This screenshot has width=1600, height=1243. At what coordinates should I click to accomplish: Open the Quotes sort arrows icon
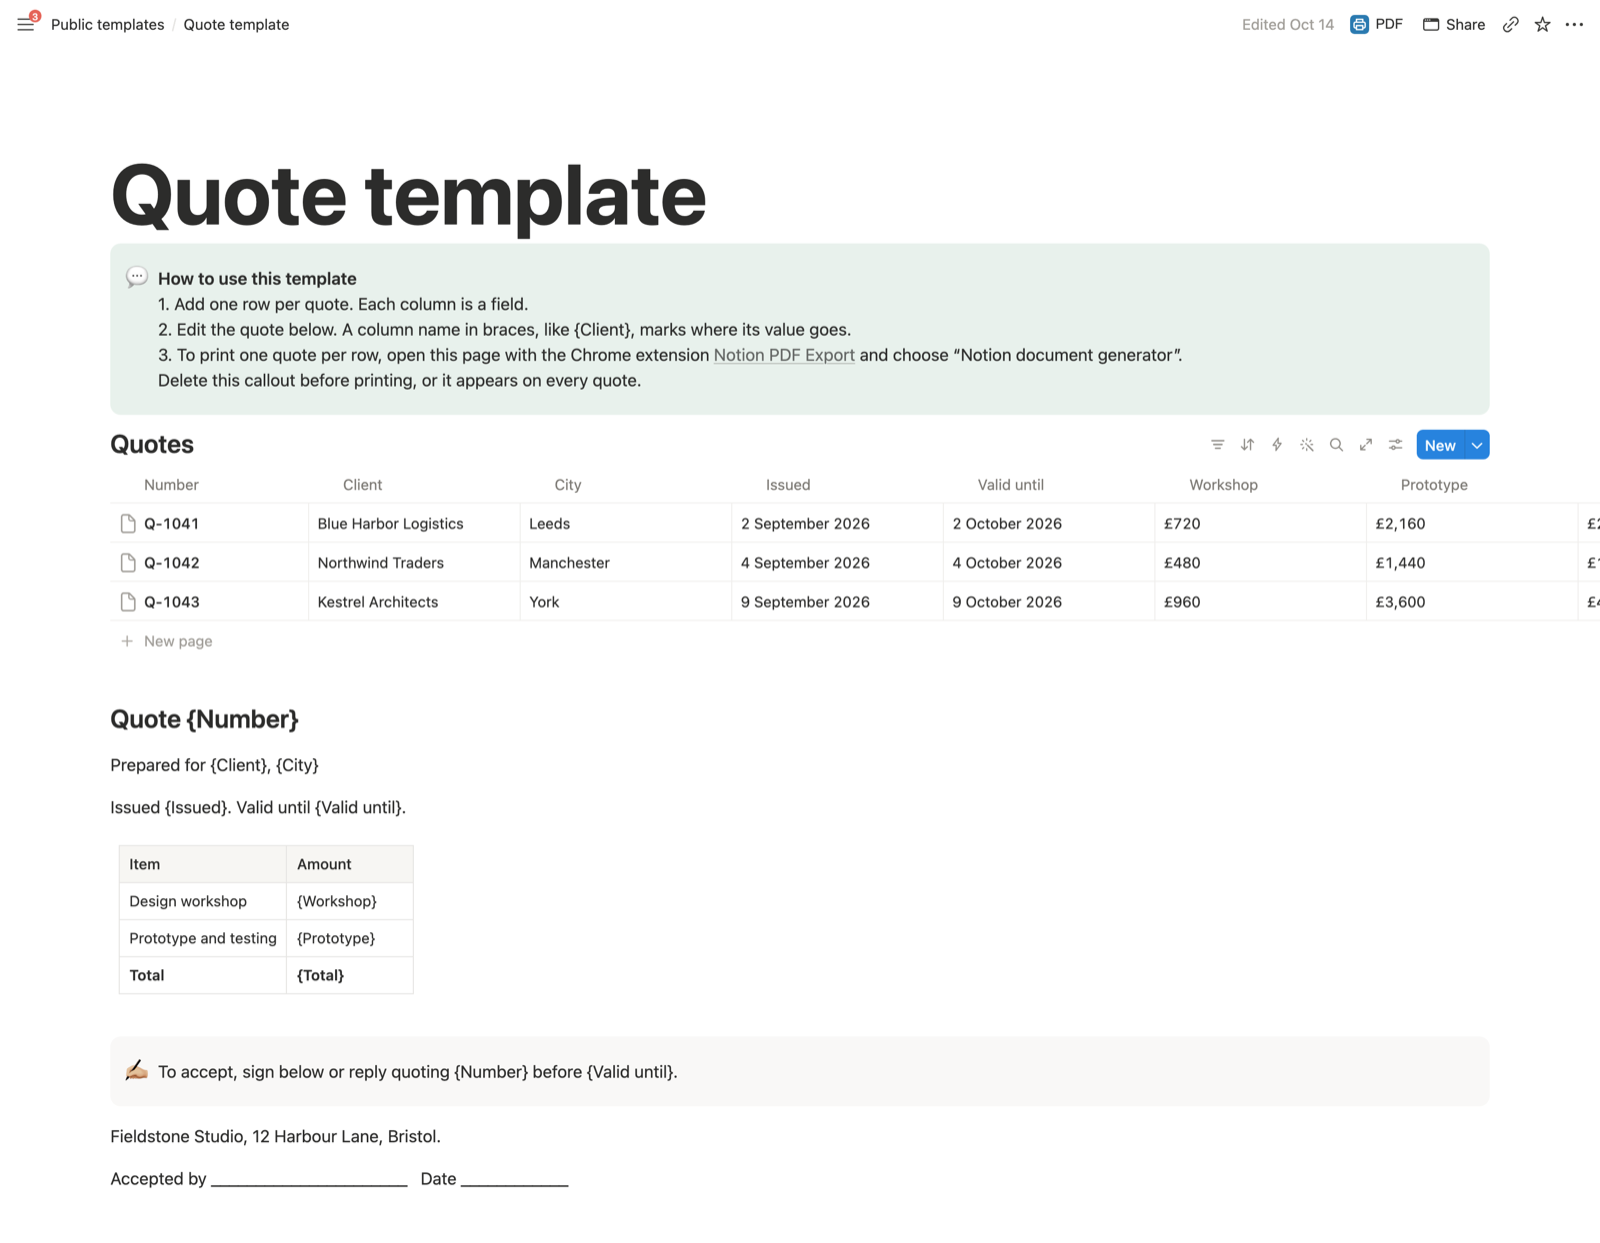click(x=1247, y=445)
